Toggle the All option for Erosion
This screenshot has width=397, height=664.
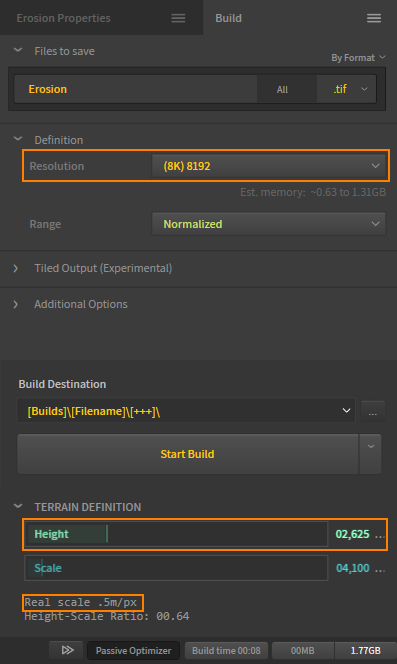[282, 89]
